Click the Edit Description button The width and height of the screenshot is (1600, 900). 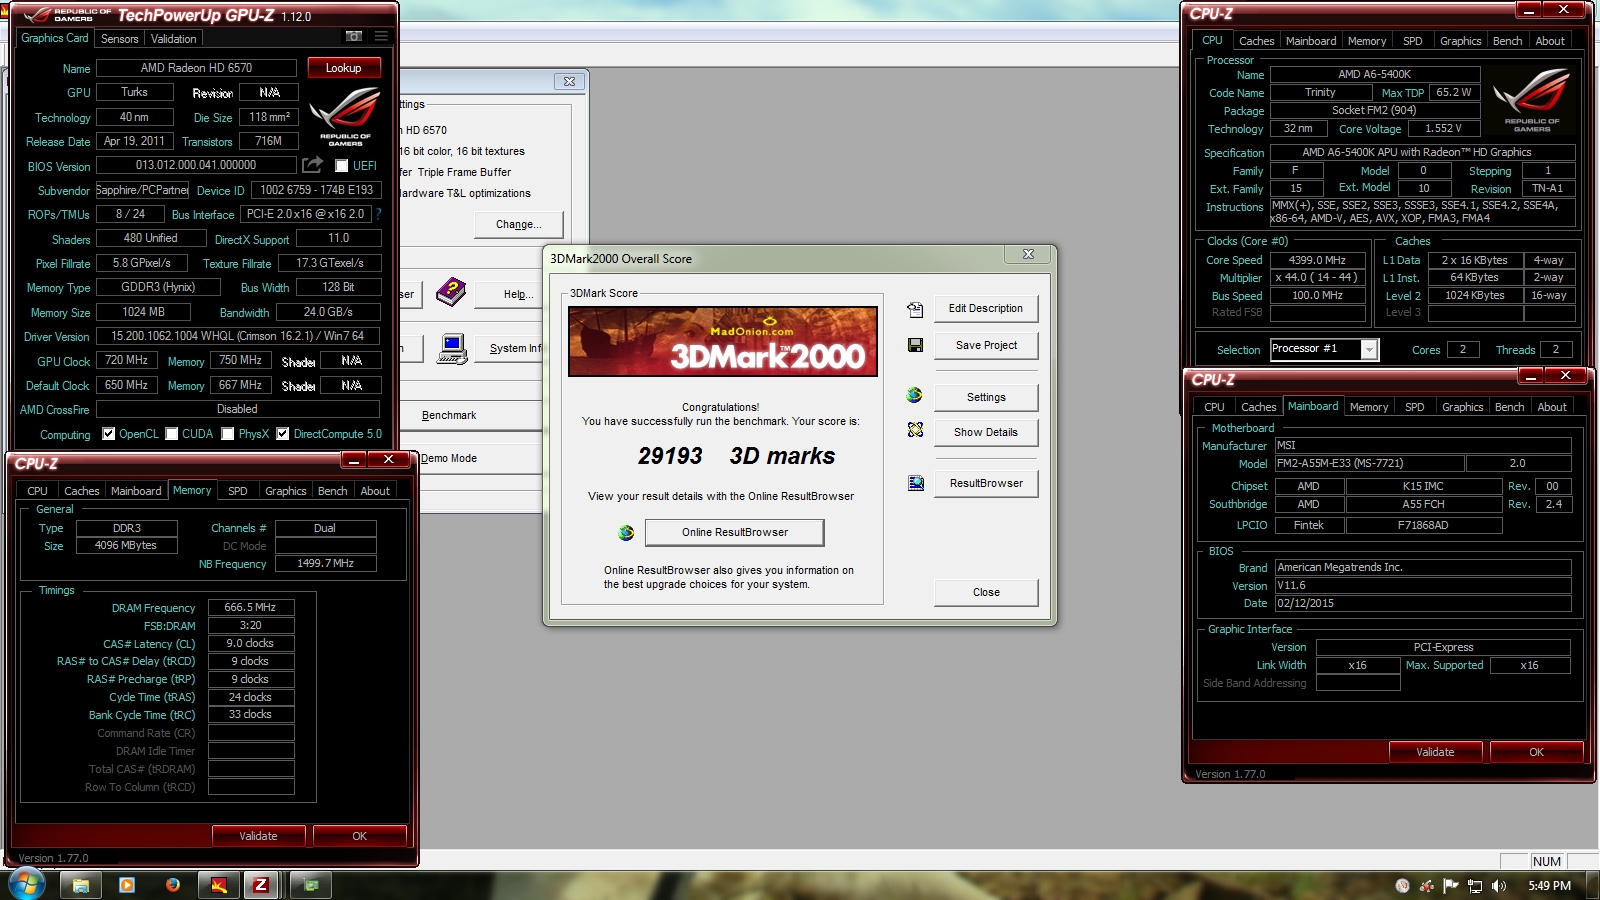tap(986, 308)
